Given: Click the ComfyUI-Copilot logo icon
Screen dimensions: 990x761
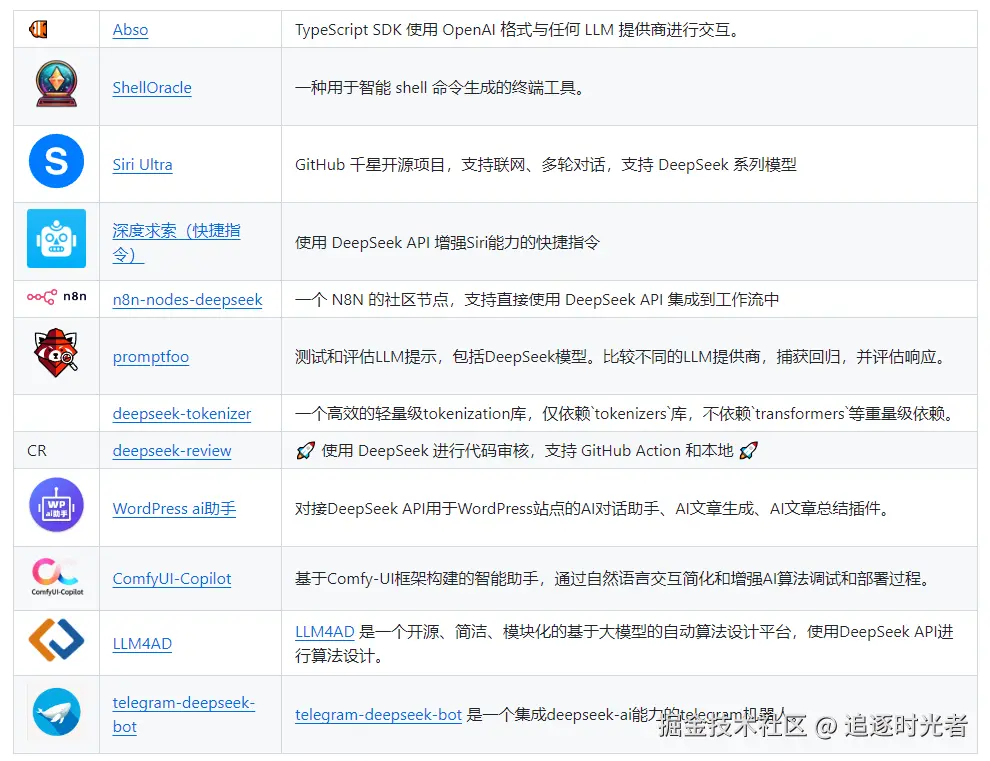Looking at the screenshot, I should 57,577.
